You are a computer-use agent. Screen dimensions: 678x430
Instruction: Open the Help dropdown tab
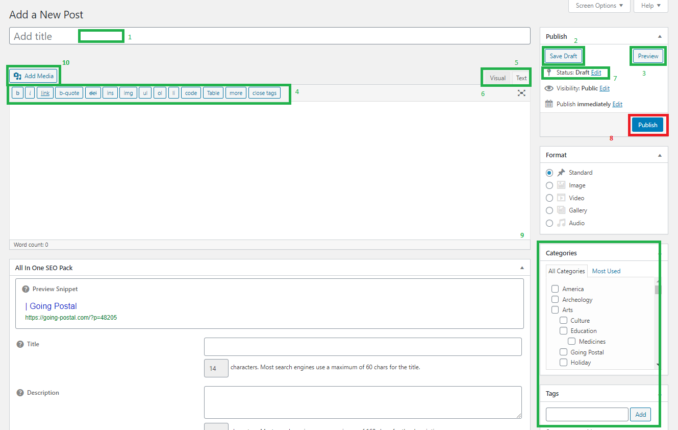(x=651, y=6)
